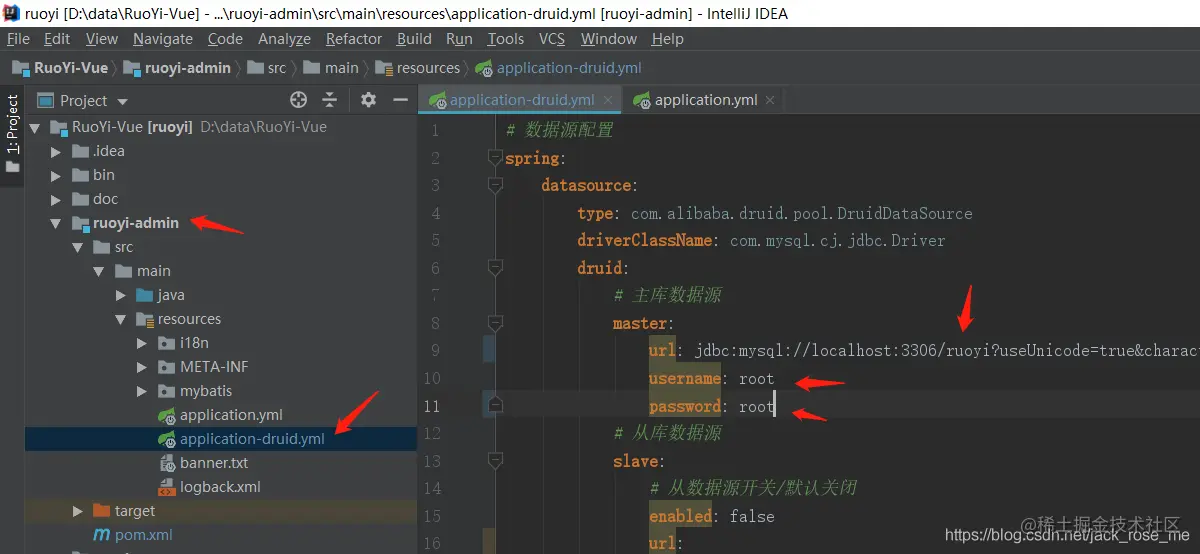Viewport: 1200px width, 554px height.
Task: Close the application.yml tab
Action: pos(769,100)
